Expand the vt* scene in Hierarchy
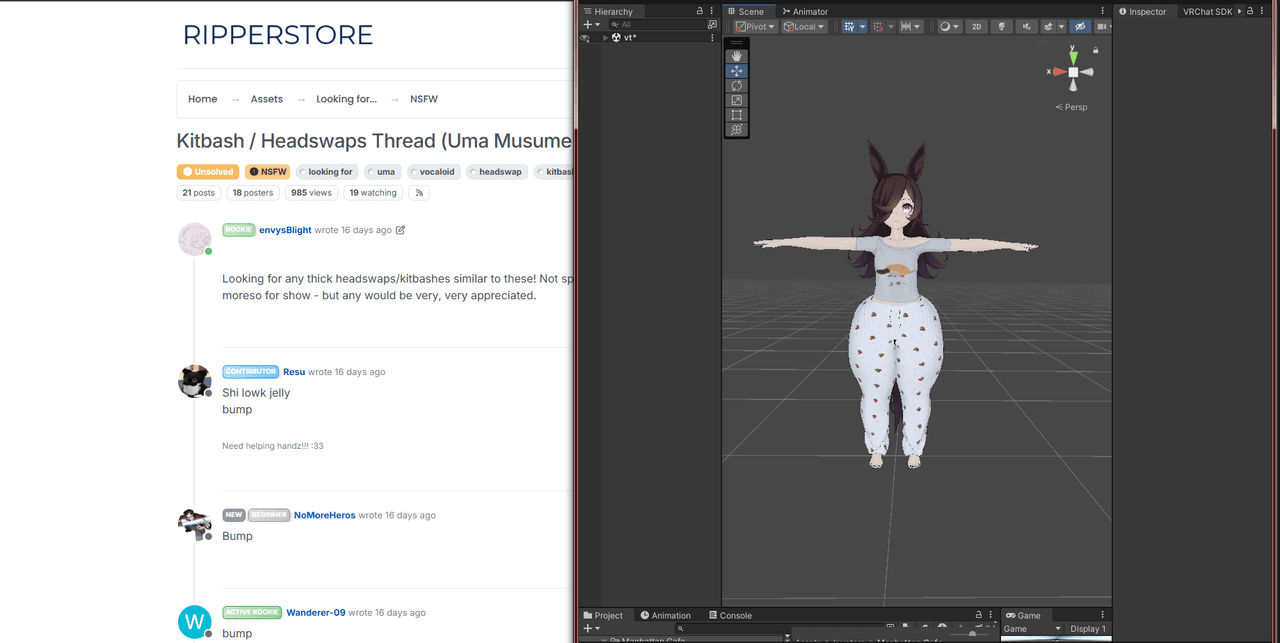 (x=605, y=38)
